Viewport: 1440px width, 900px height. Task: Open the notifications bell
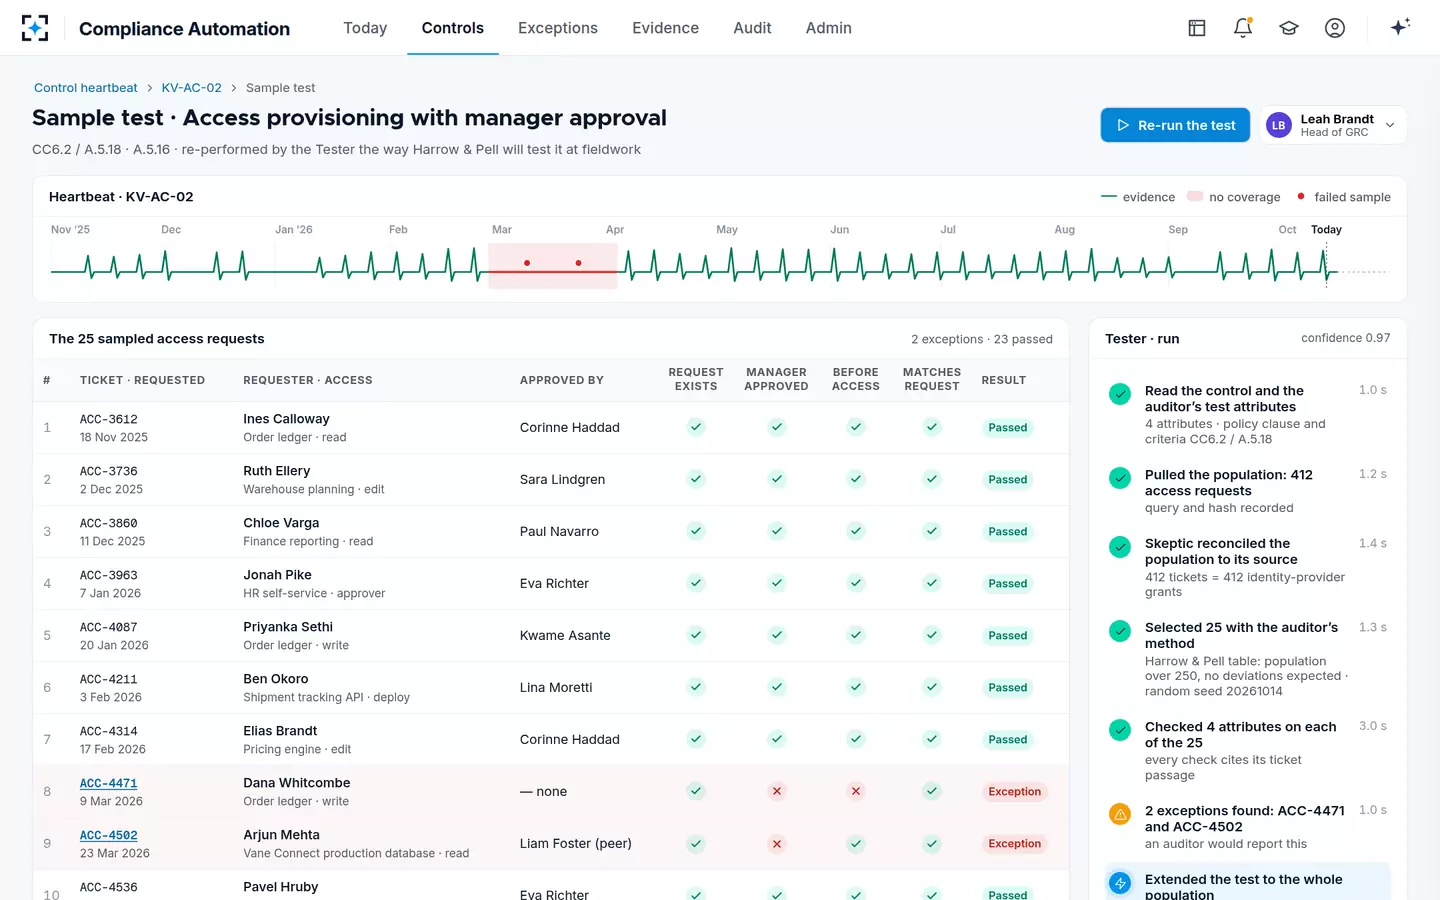(x=1243, y=28)
